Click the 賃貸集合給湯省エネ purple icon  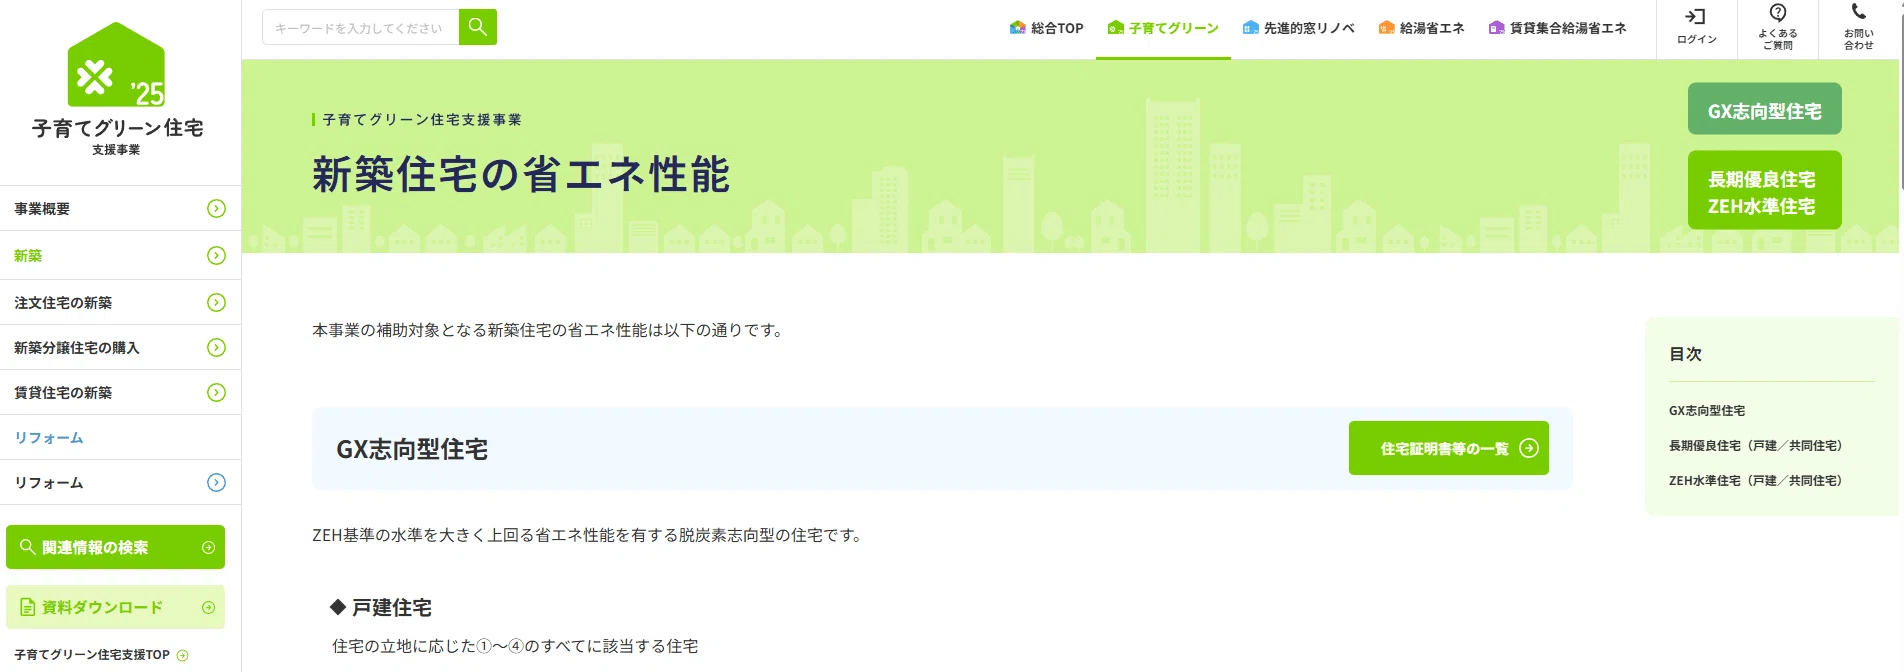pyautogui.click(x=1496, y=28)
